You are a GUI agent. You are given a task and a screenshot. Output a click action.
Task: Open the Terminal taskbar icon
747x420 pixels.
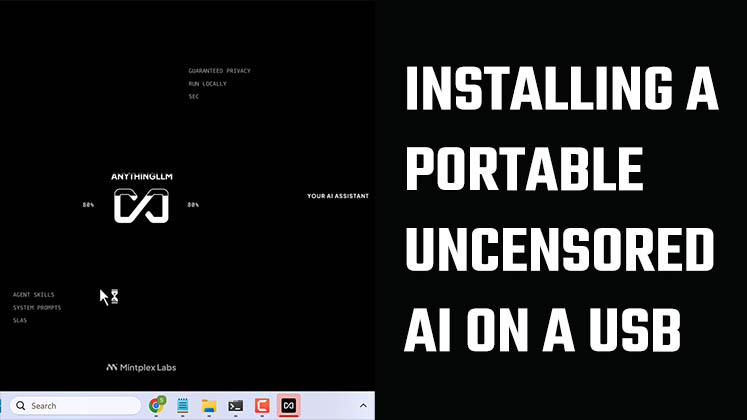point(235,406)
